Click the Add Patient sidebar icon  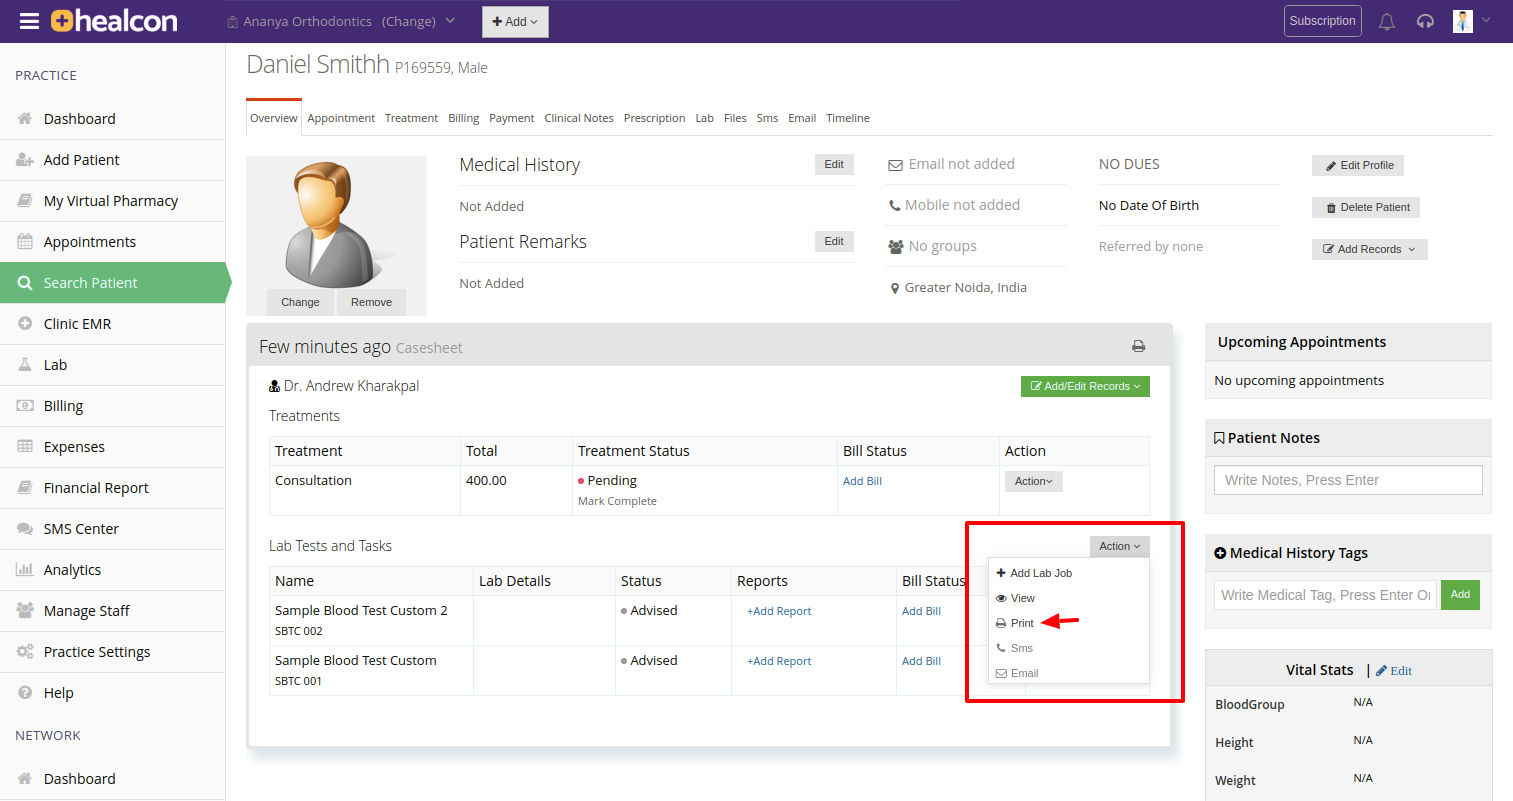(25, 159)
